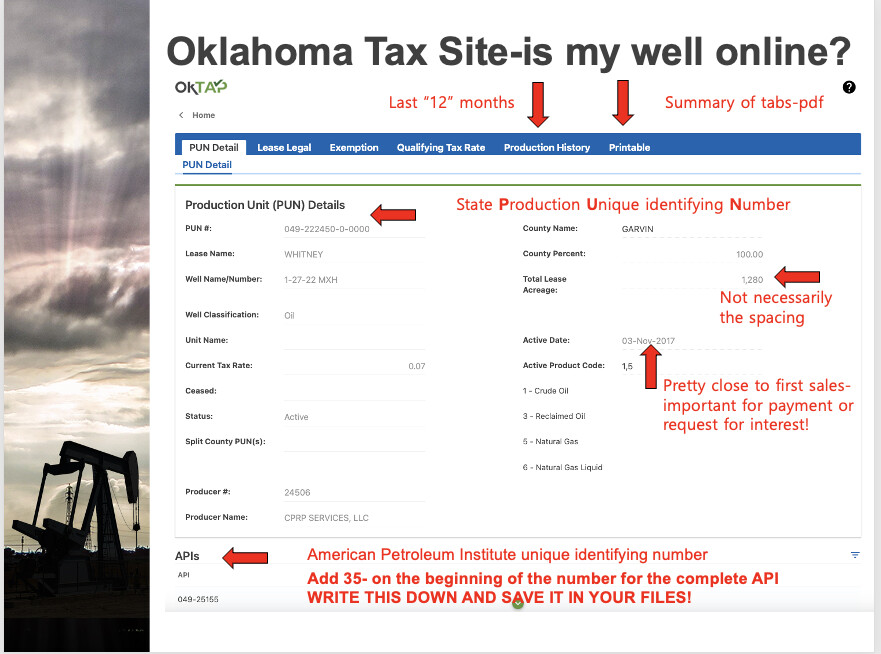Click the OKTAP logo
Image resolution: width=881 pixels, height=654 pixels.
click(x=201, y=87)
